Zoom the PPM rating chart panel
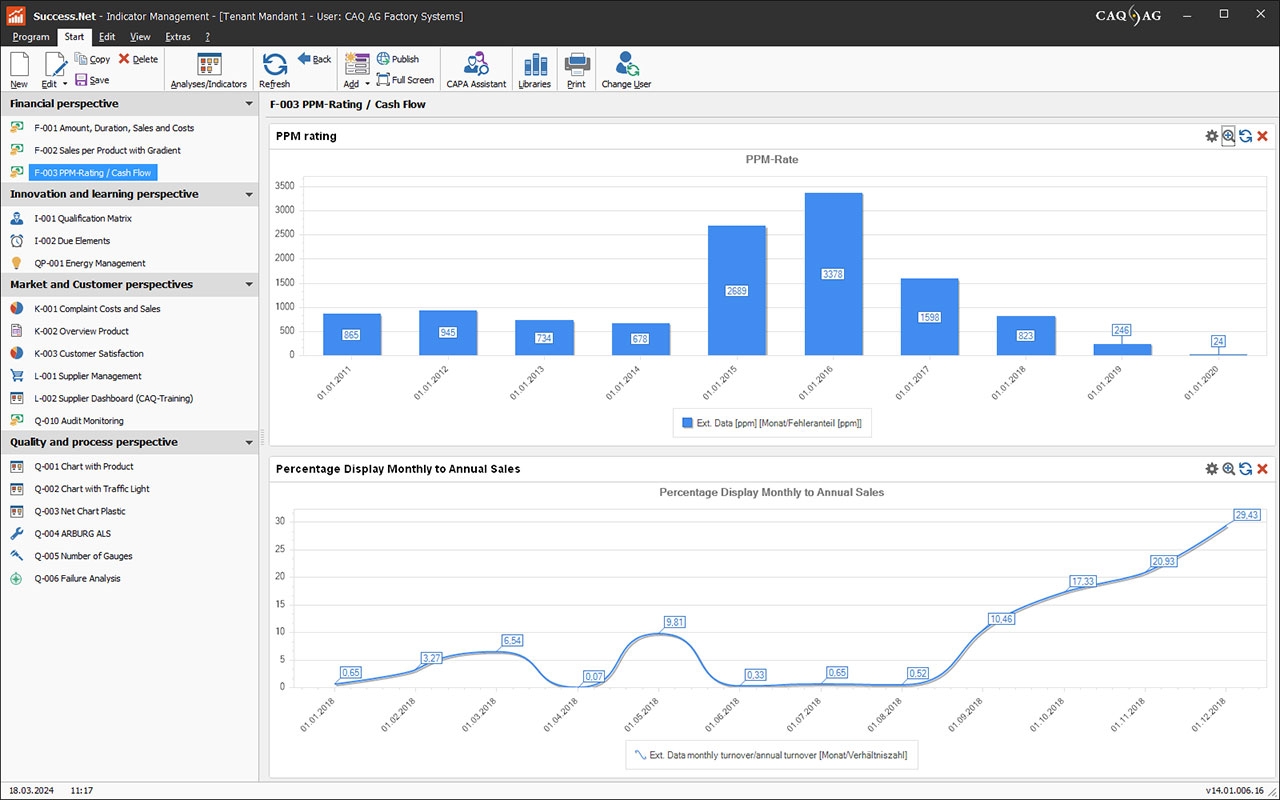The width and height of the screenshot is (1280, 800). [1228, 136]
